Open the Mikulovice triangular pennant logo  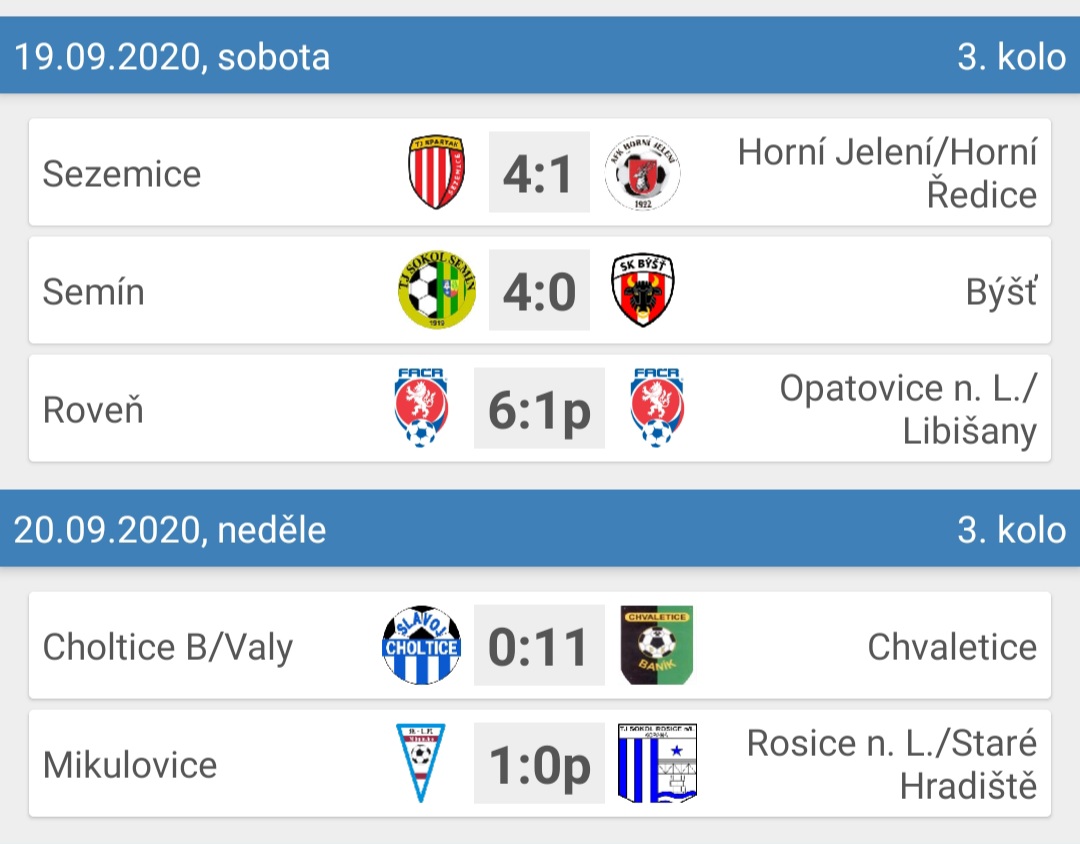421,763
